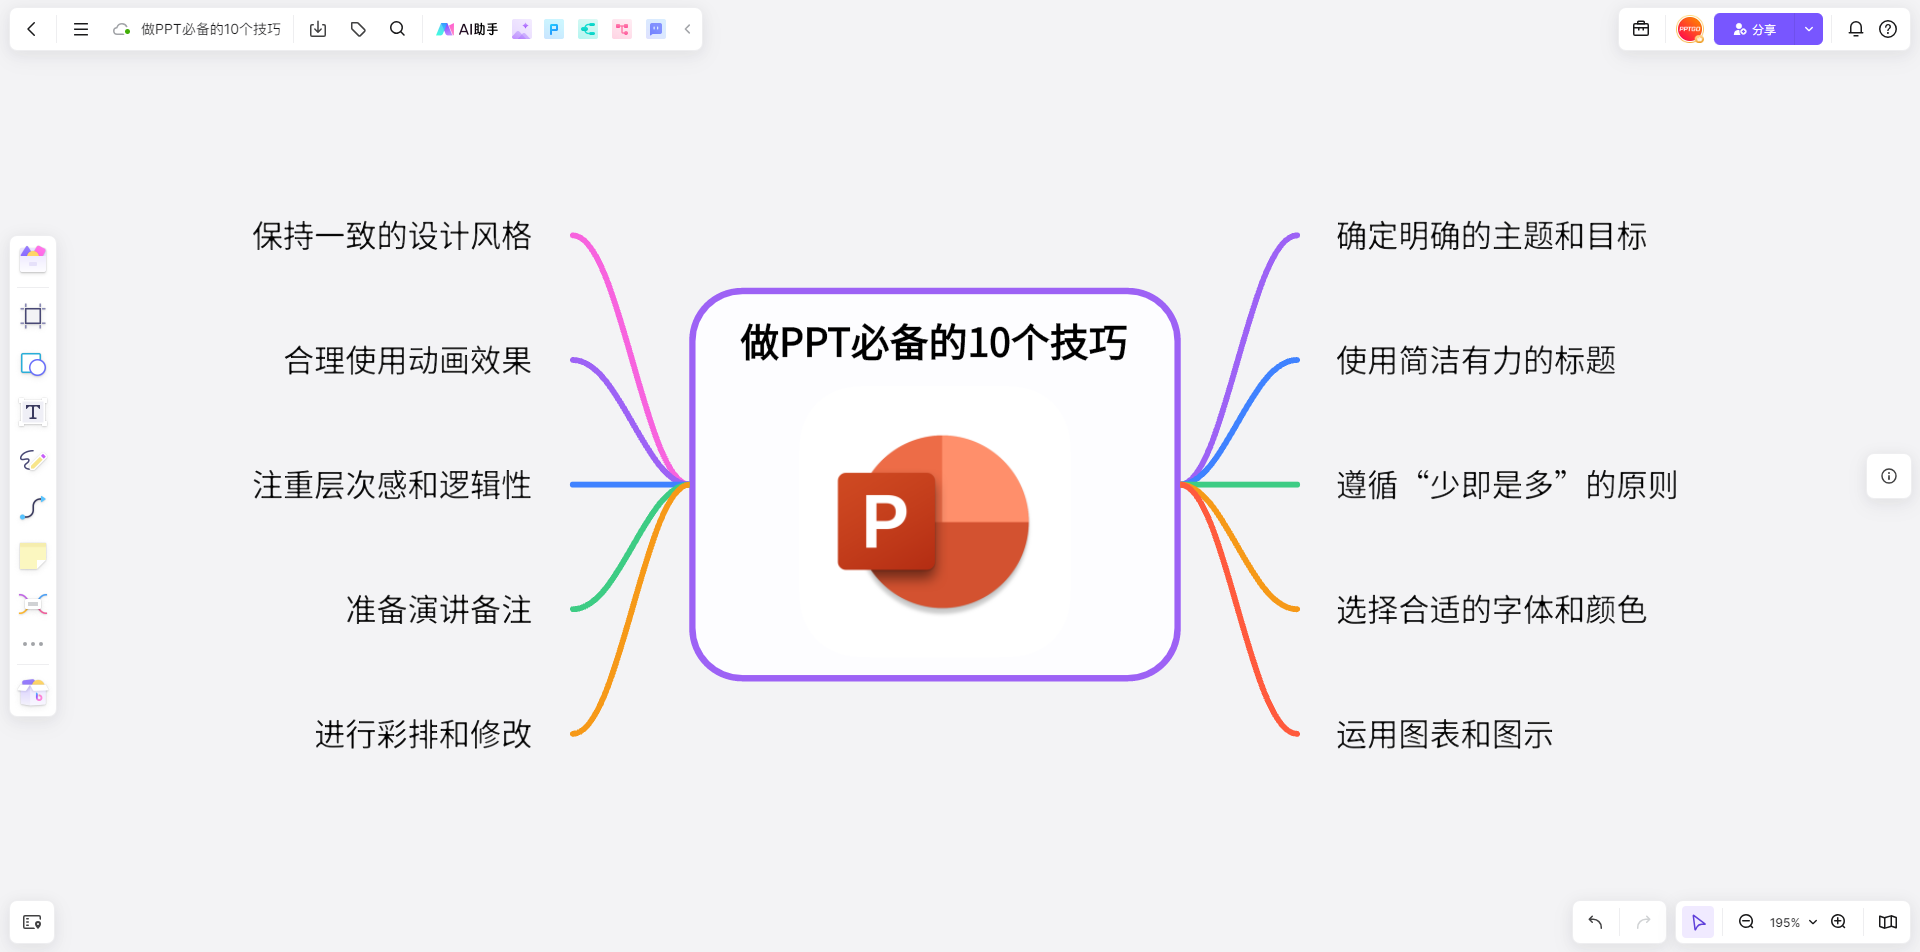Show more tools via three dots

33,644
